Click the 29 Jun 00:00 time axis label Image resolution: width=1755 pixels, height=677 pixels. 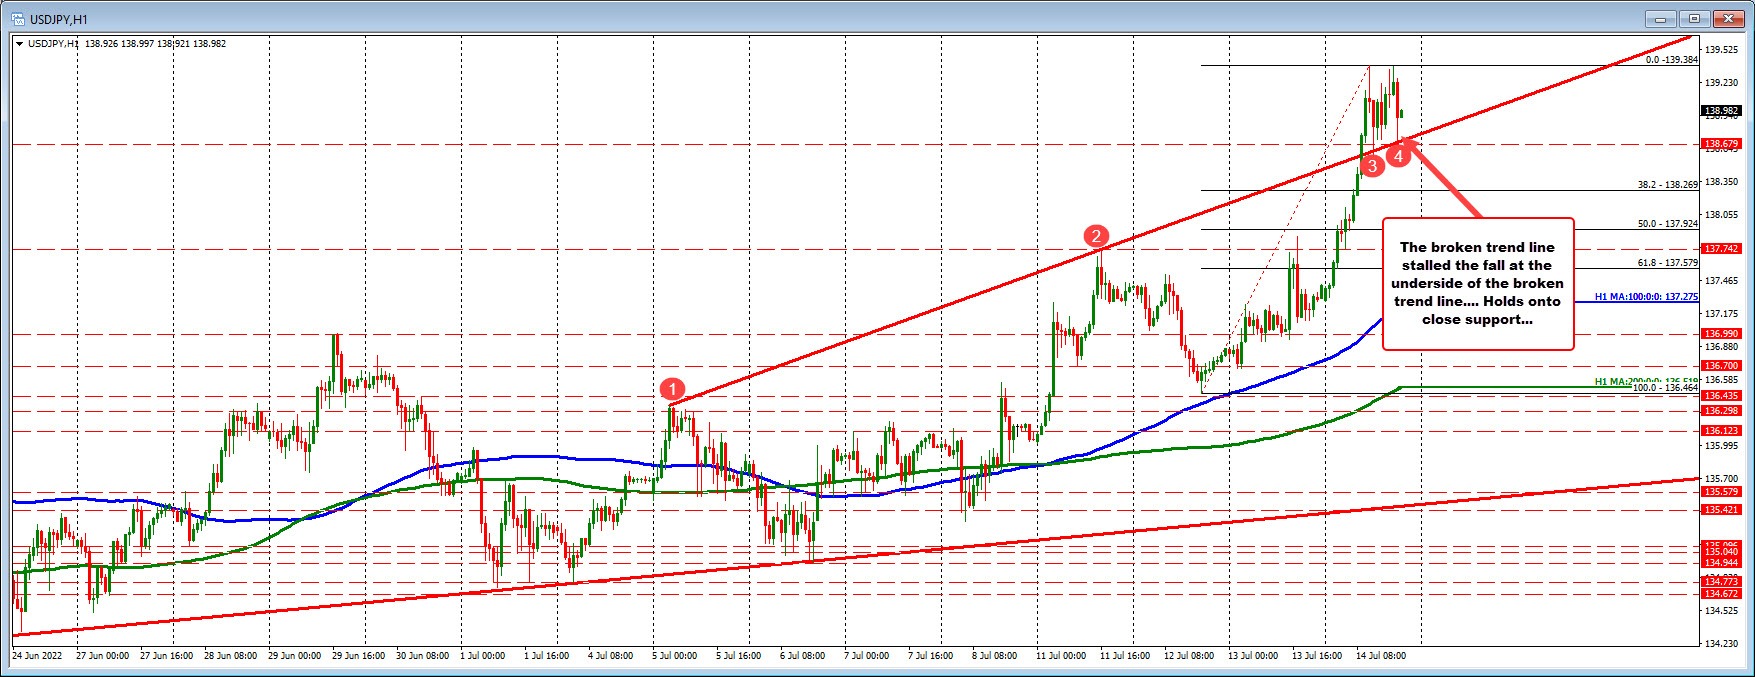(x=294, y=656)
